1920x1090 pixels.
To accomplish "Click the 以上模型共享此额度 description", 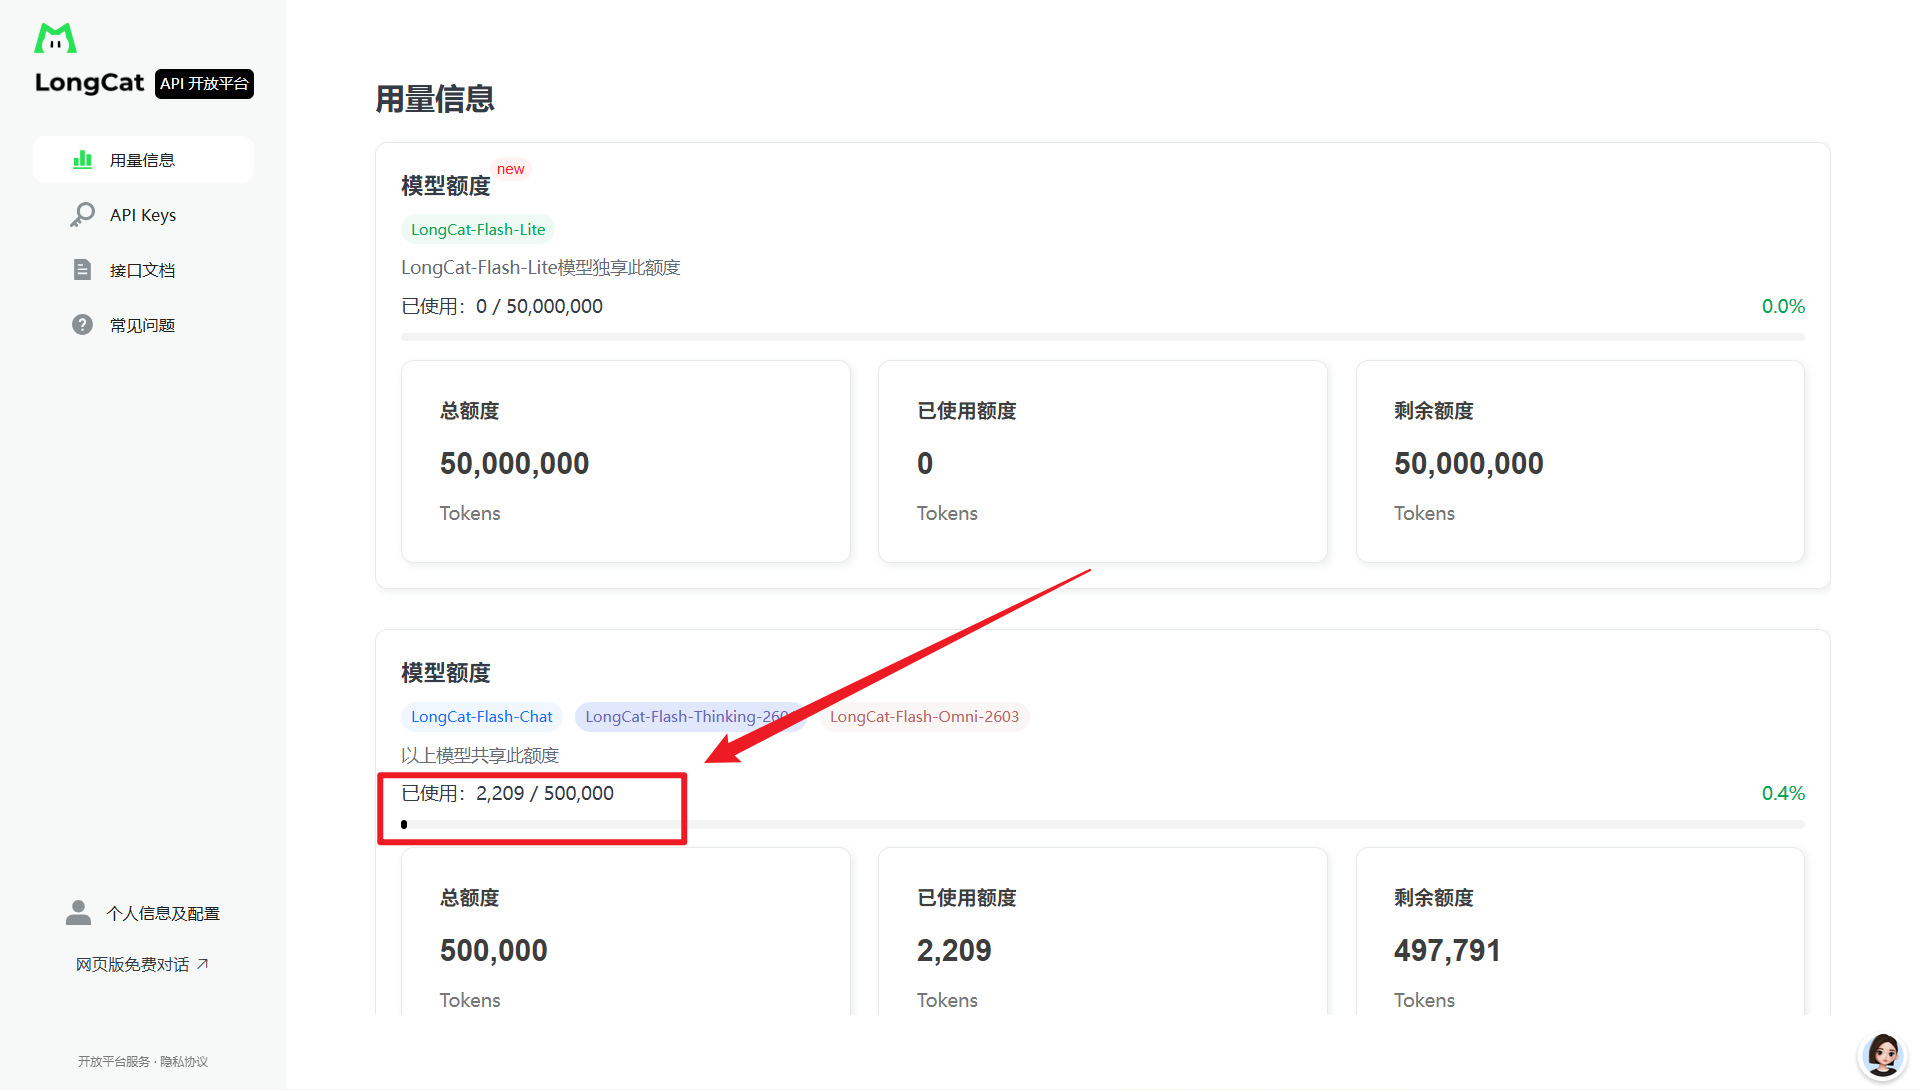I will (x=480, y=755).
